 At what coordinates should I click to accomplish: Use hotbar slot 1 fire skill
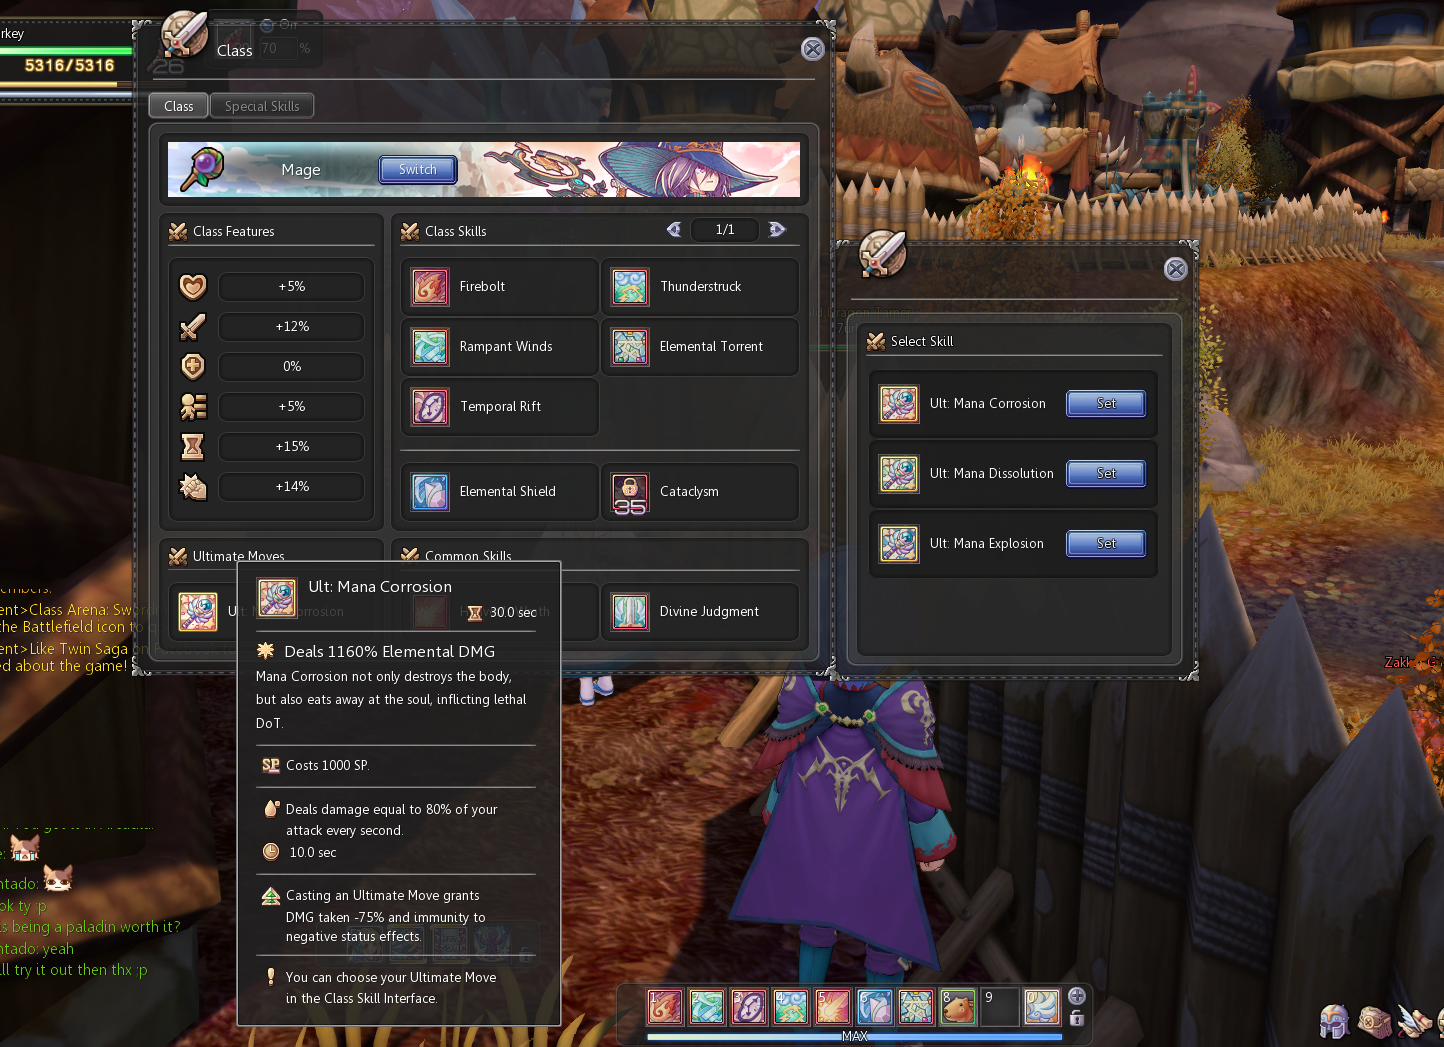pos(665,1007)
